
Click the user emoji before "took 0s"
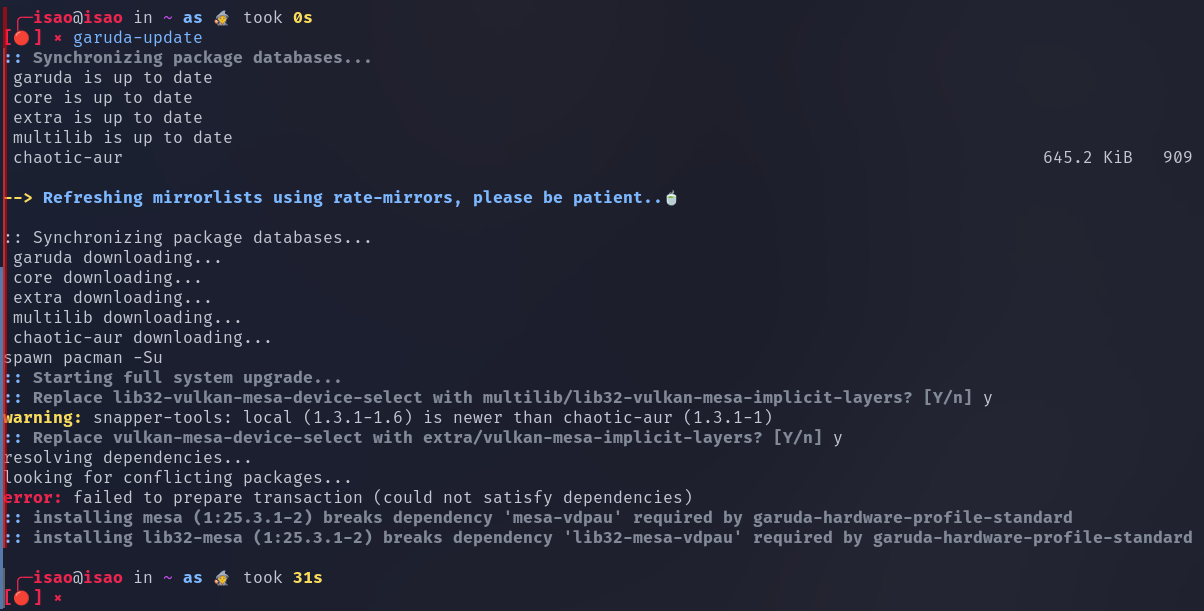coord(222,18)
